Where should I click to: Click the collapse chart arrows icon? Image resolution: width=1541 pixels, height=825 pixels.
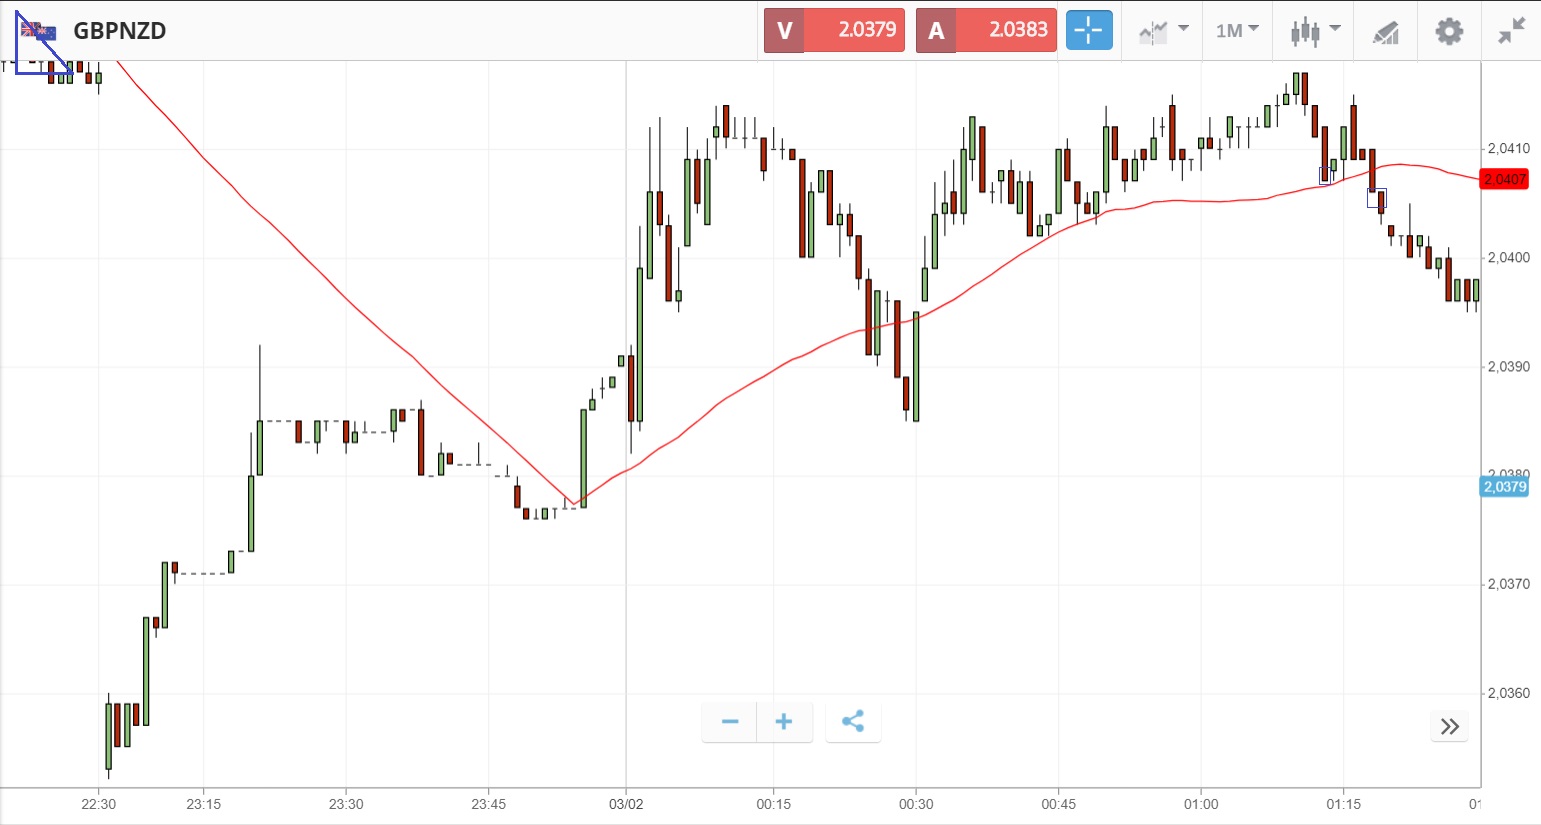pyautogui.click(x=1512, y=31)
